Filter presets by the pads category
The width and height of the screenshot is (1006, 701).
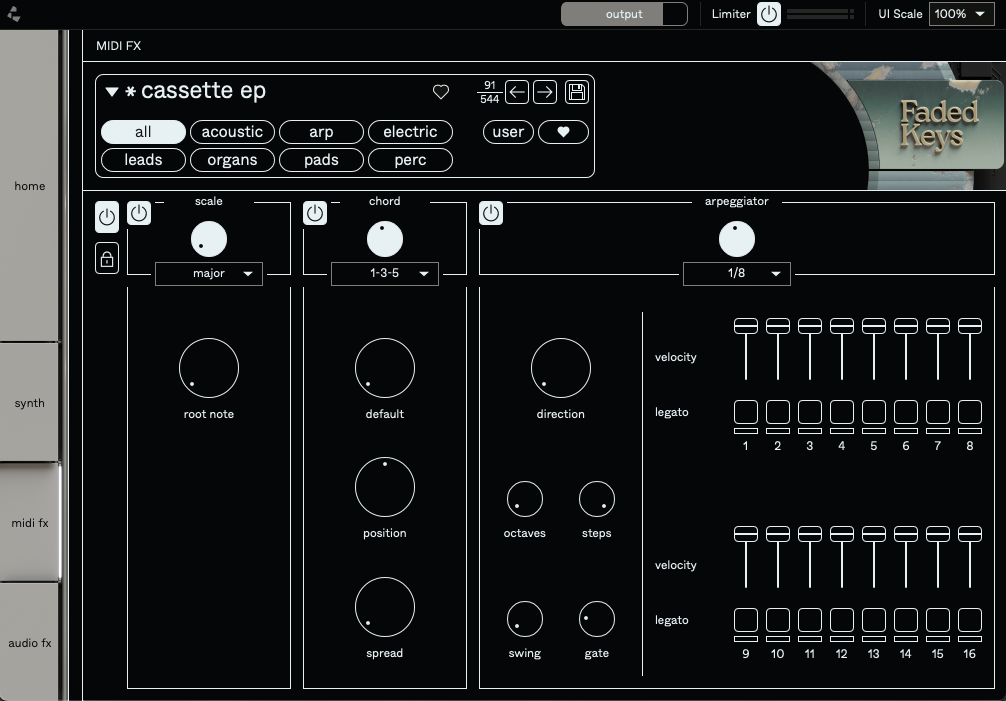pos(321,160)
